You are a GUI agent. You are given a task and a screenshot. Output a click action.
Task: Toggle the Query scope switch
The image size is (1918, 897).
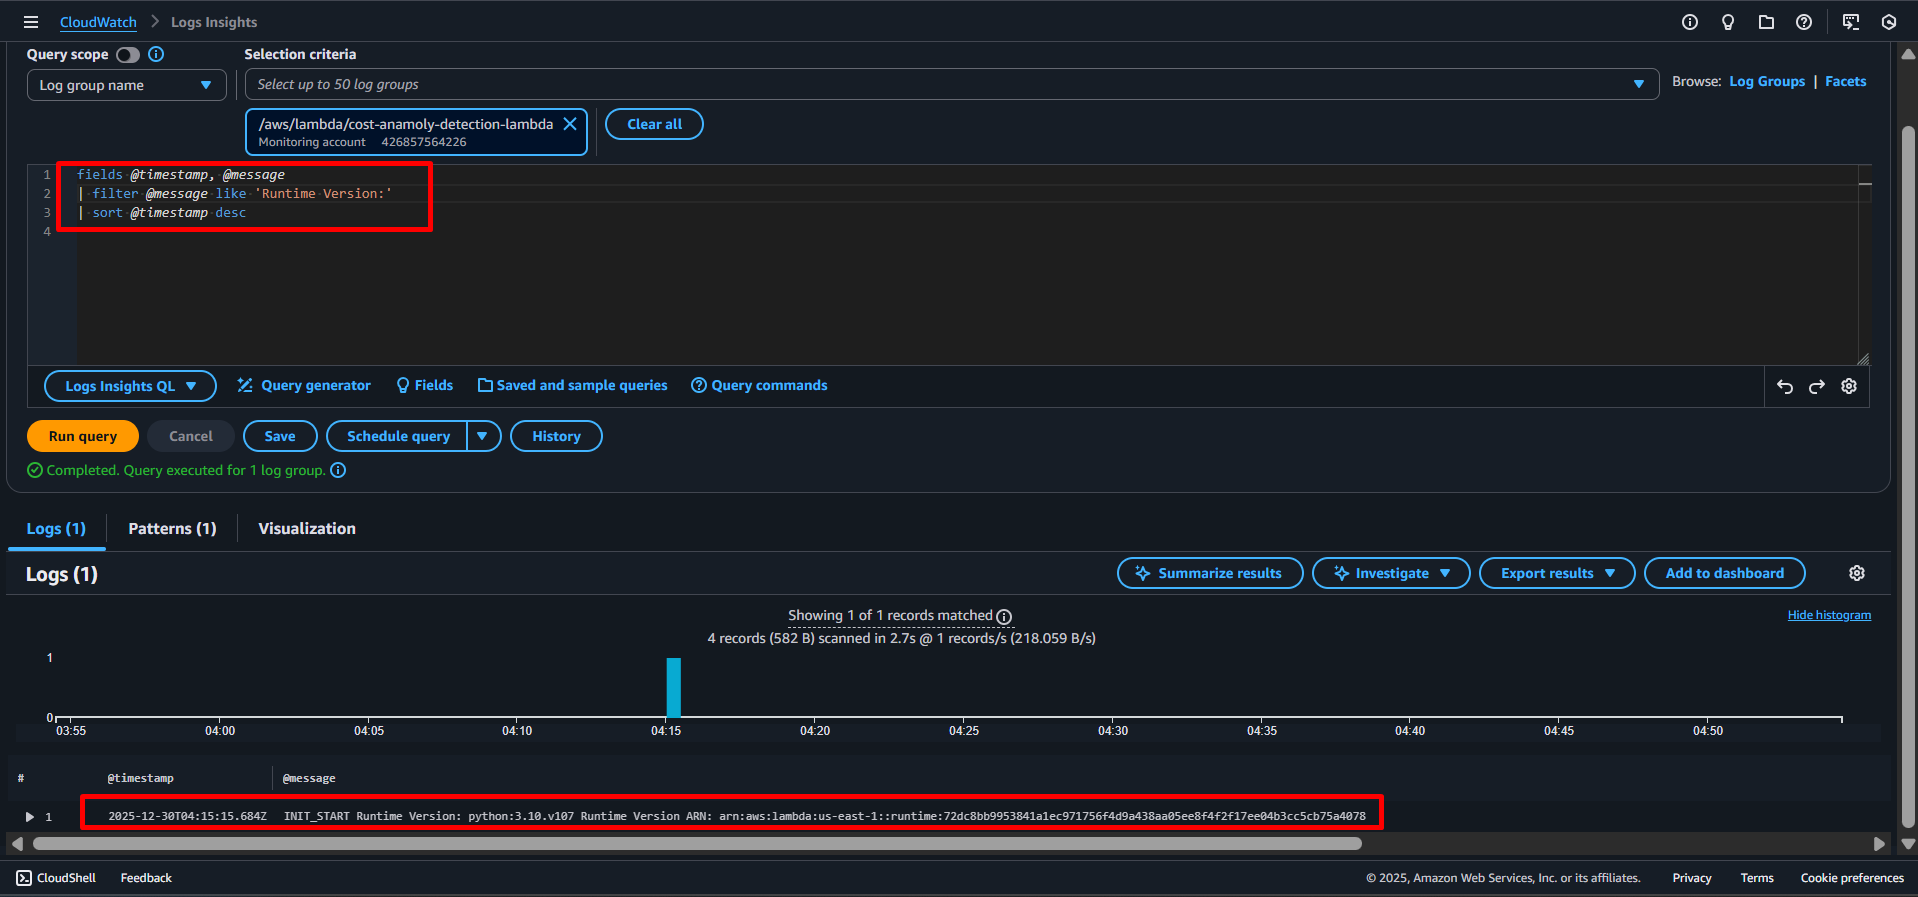128,55
